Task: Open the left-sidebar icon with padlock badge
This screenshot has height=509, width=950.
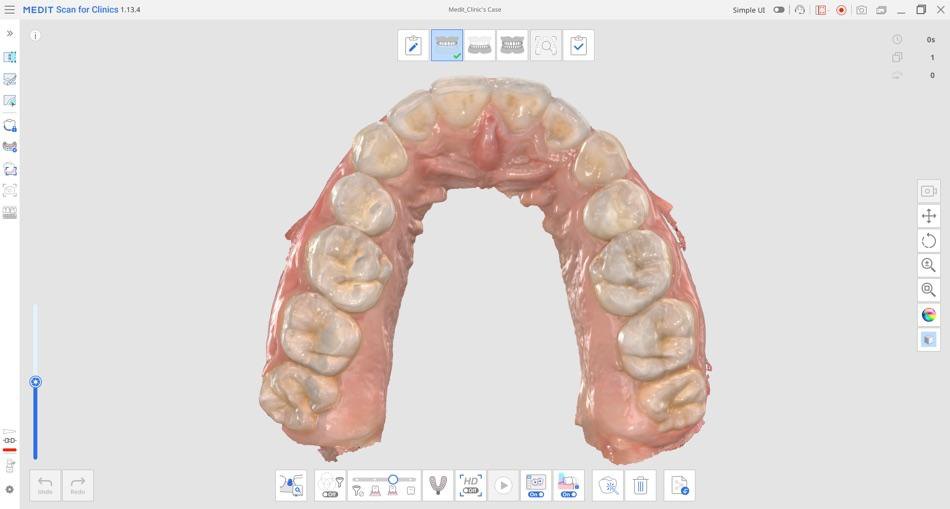Action: (x=10, y=125)
